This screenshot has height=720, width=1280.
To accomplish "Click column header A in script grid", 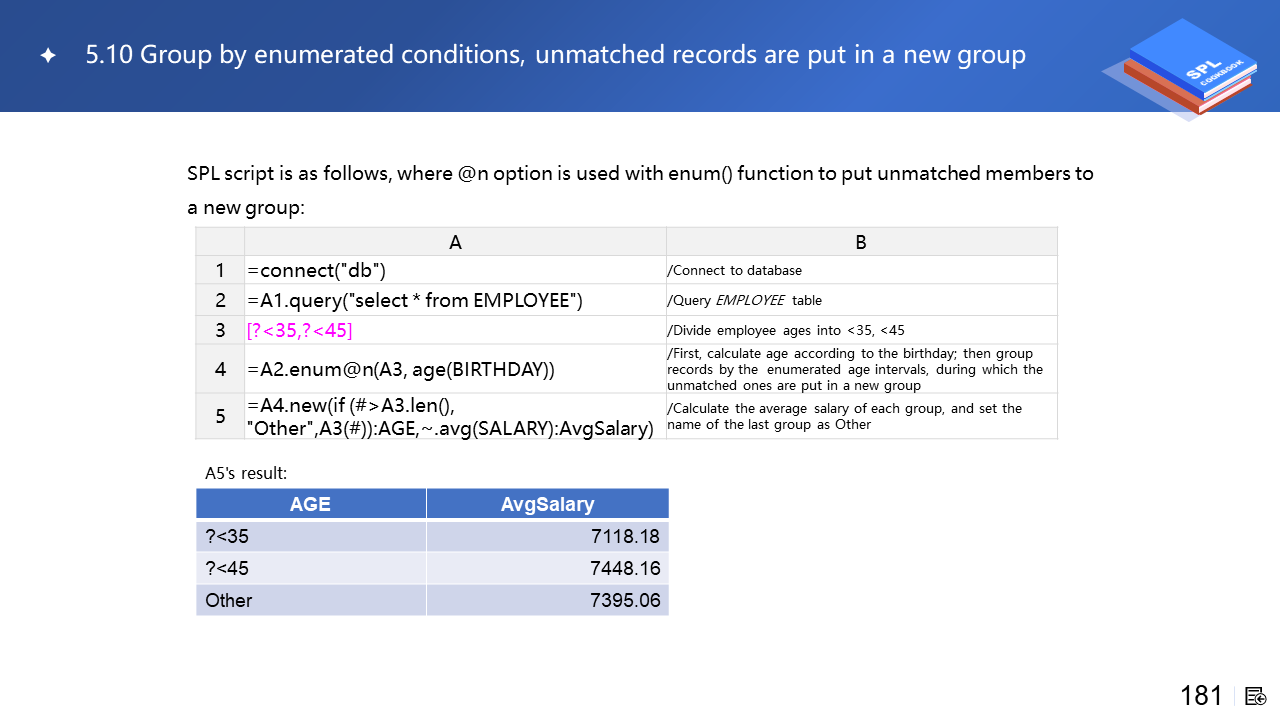I will (x=455, y=242).
